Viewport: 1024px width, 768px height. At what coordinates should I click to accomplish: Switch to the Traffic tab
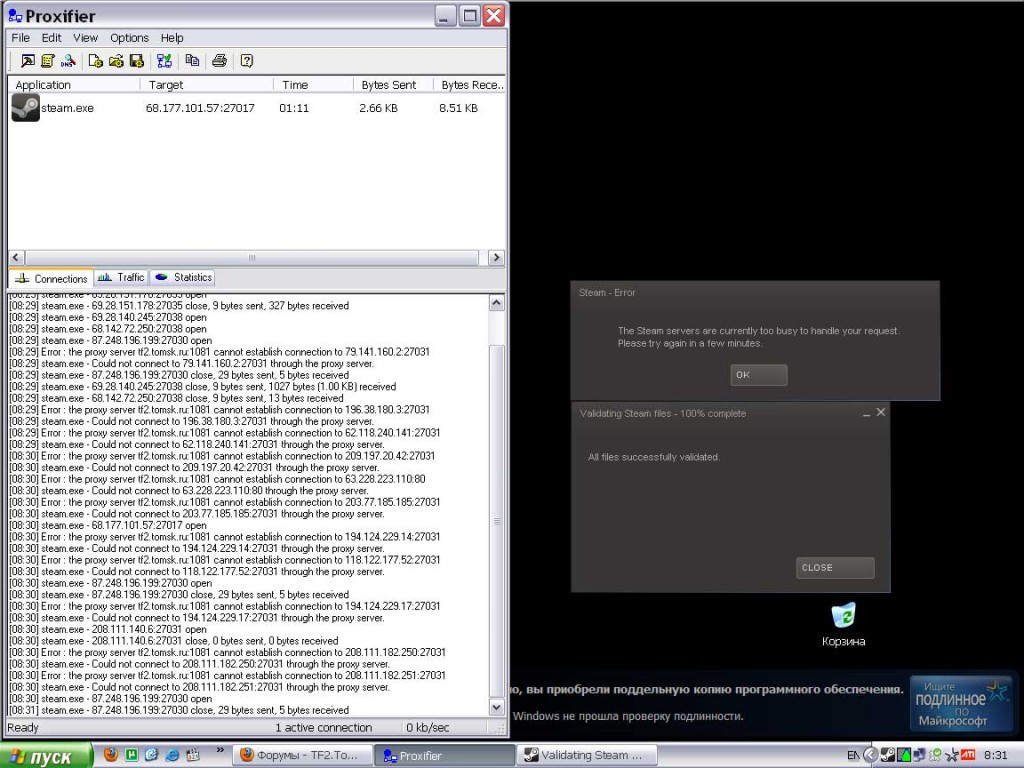pos(121,278)
